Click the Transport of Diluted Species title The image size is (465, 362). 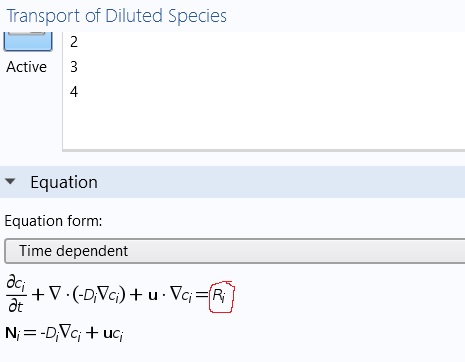pyautogui.click(x=116, y=16)
